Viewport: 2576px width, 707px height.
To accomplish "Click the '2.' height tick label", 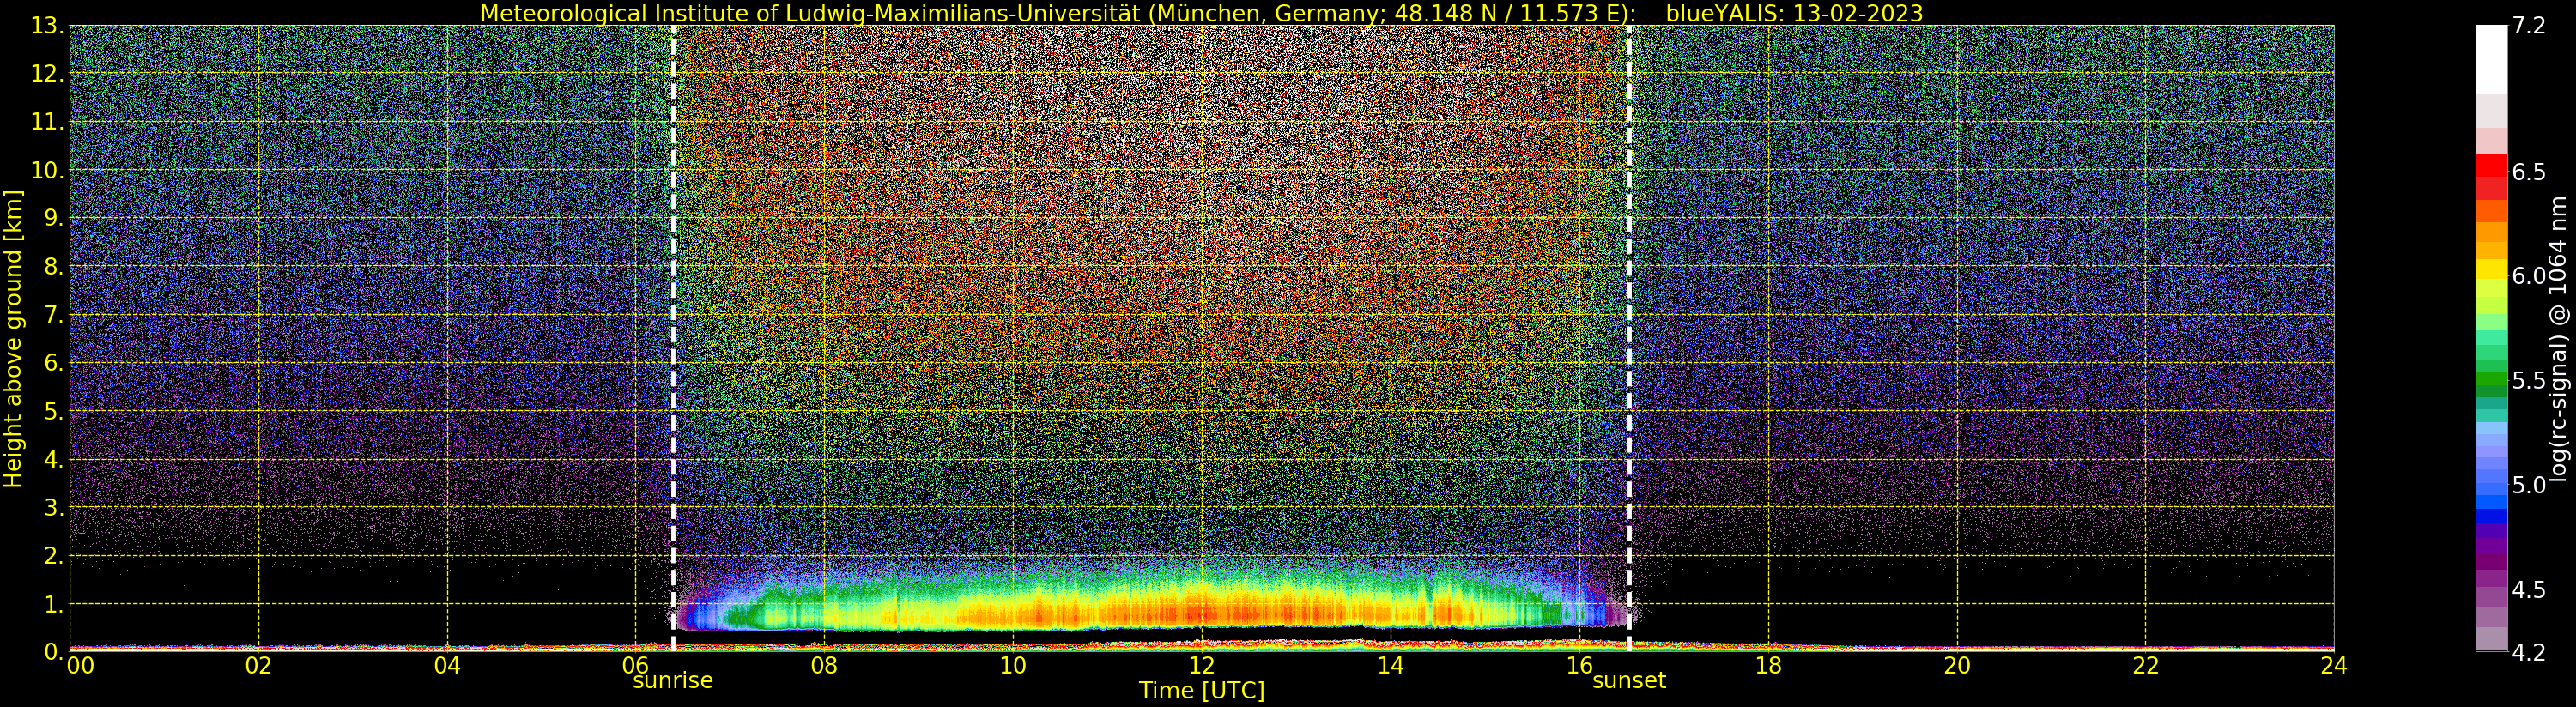I will [x=54, y=556].
